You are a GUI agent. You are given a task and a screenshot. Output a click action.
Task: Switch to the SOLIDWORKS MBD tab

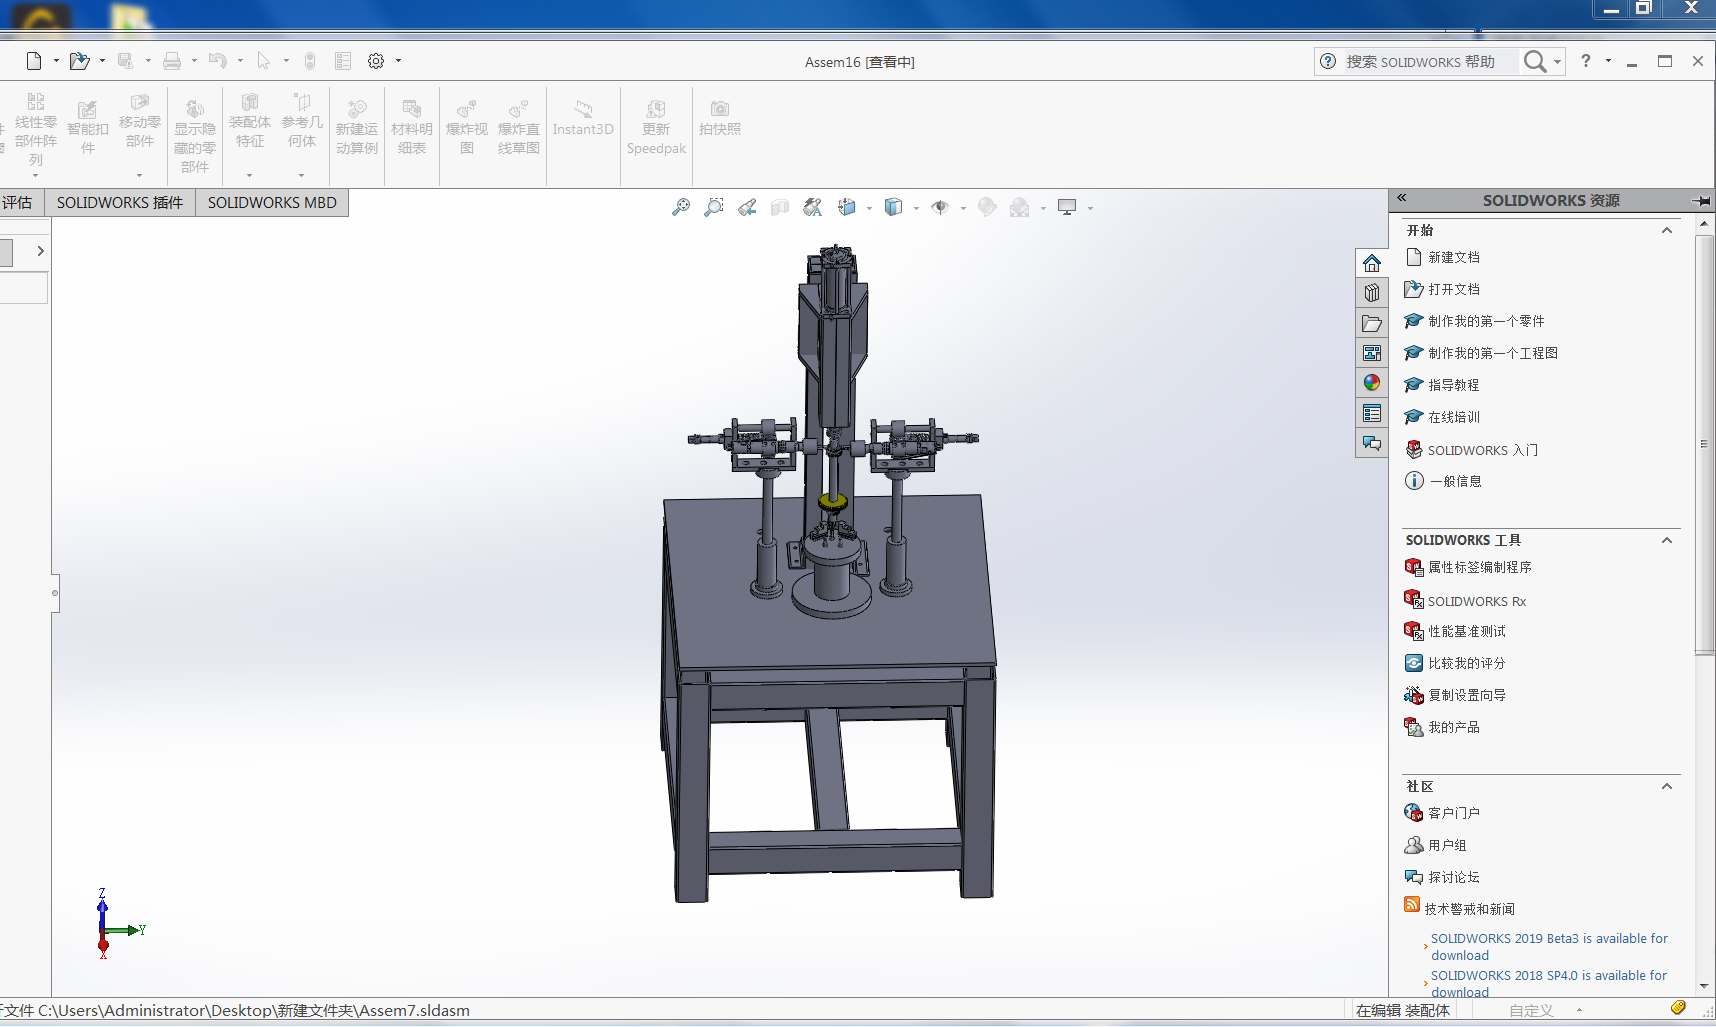point(272,202)
